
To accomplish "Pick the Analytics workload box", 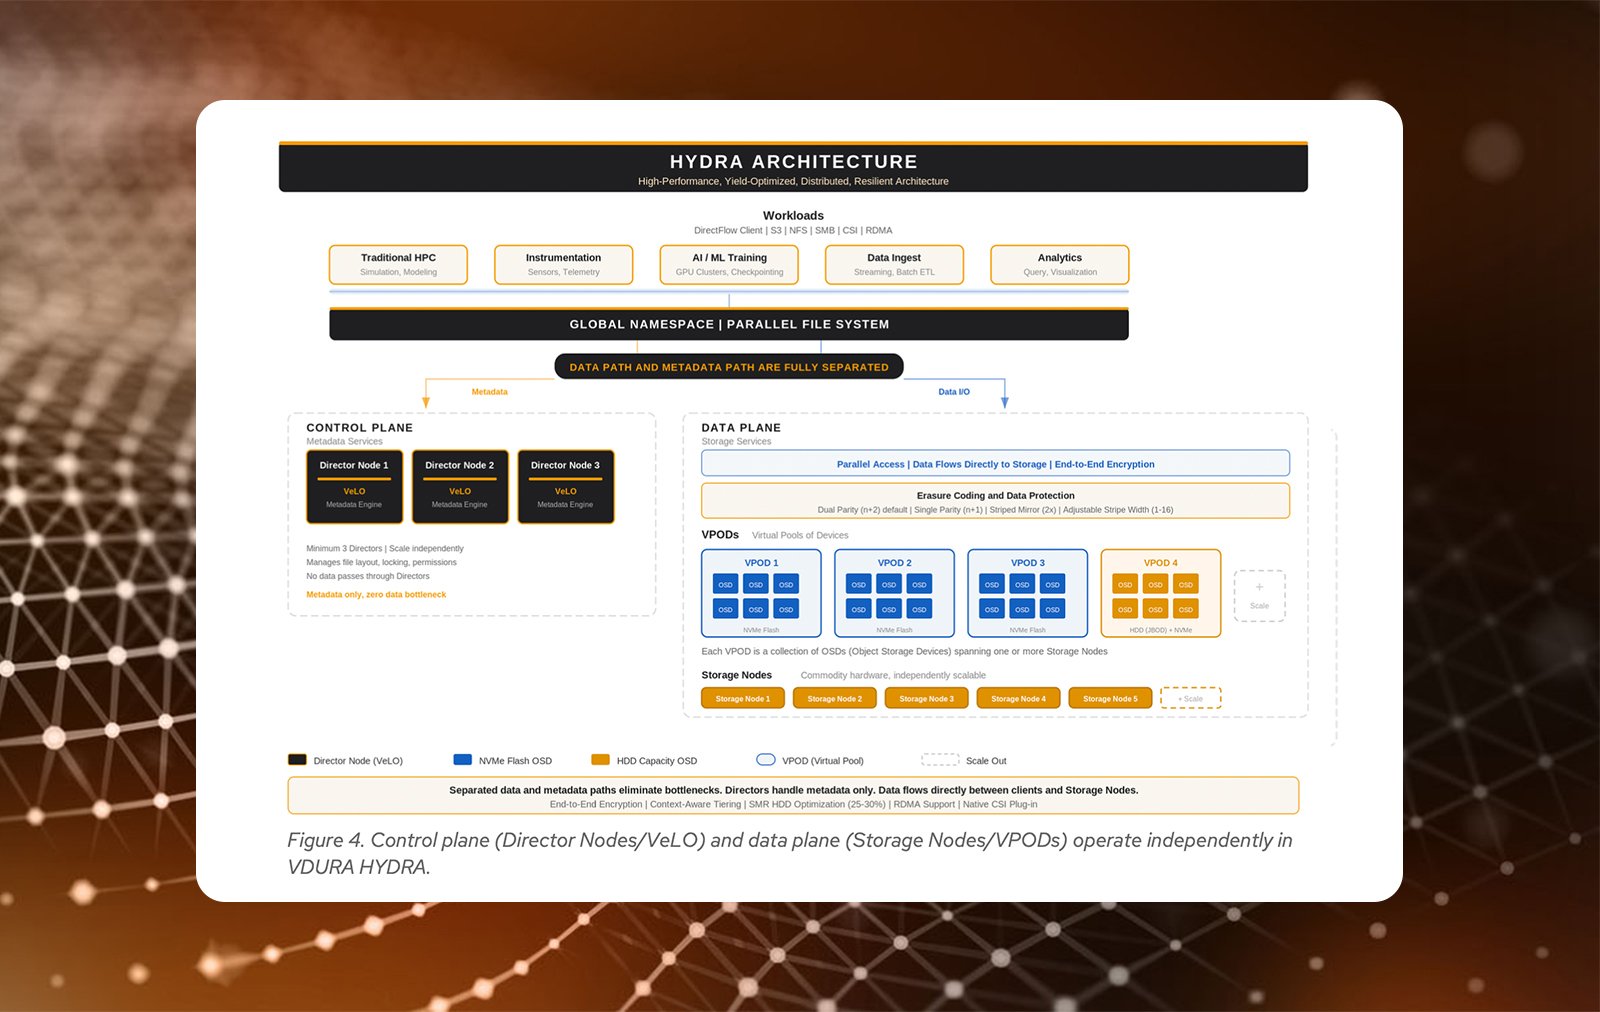I will click(1060, 264).
